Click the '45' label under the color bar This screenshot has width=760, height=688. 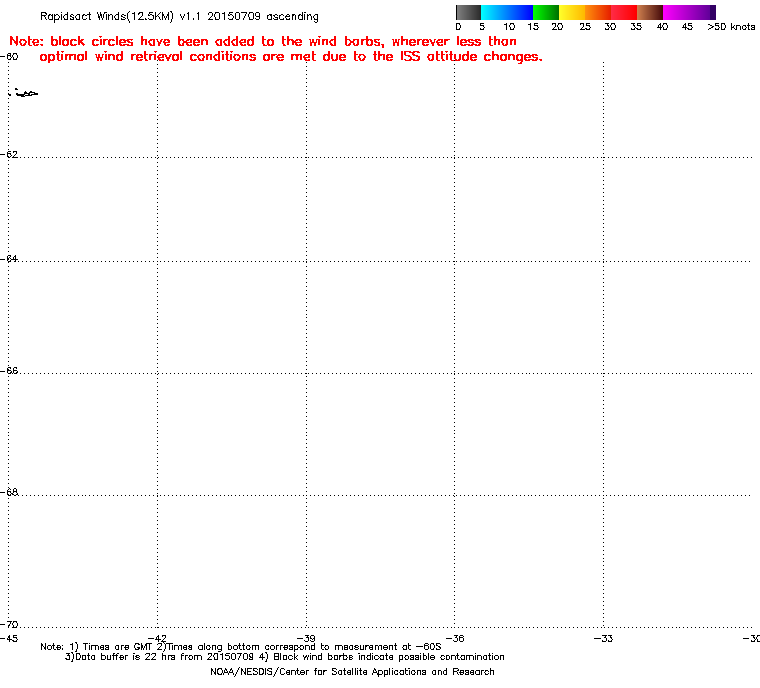687,27
